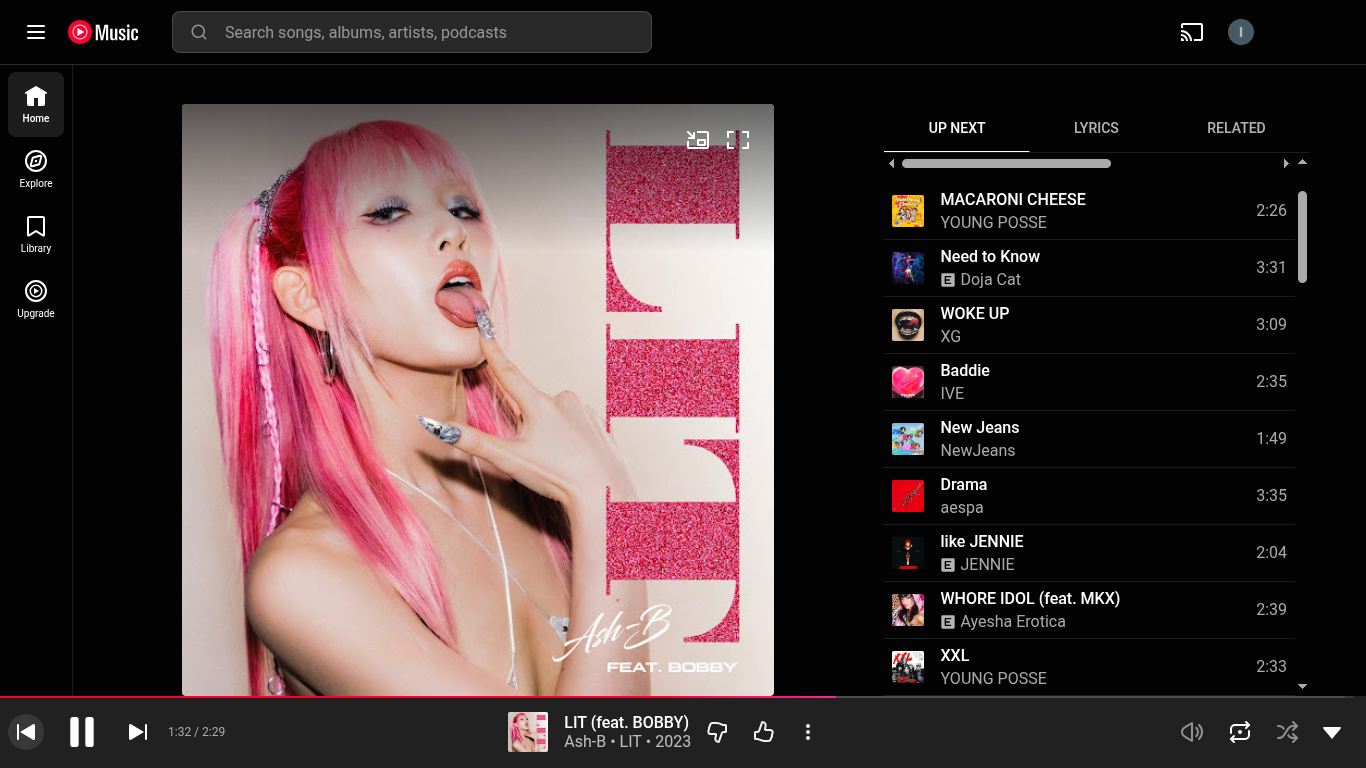The height and width of the screenshot is (768, 1366).
Task: Focus the search songs, albums, artists field
Action: (412, 32)
